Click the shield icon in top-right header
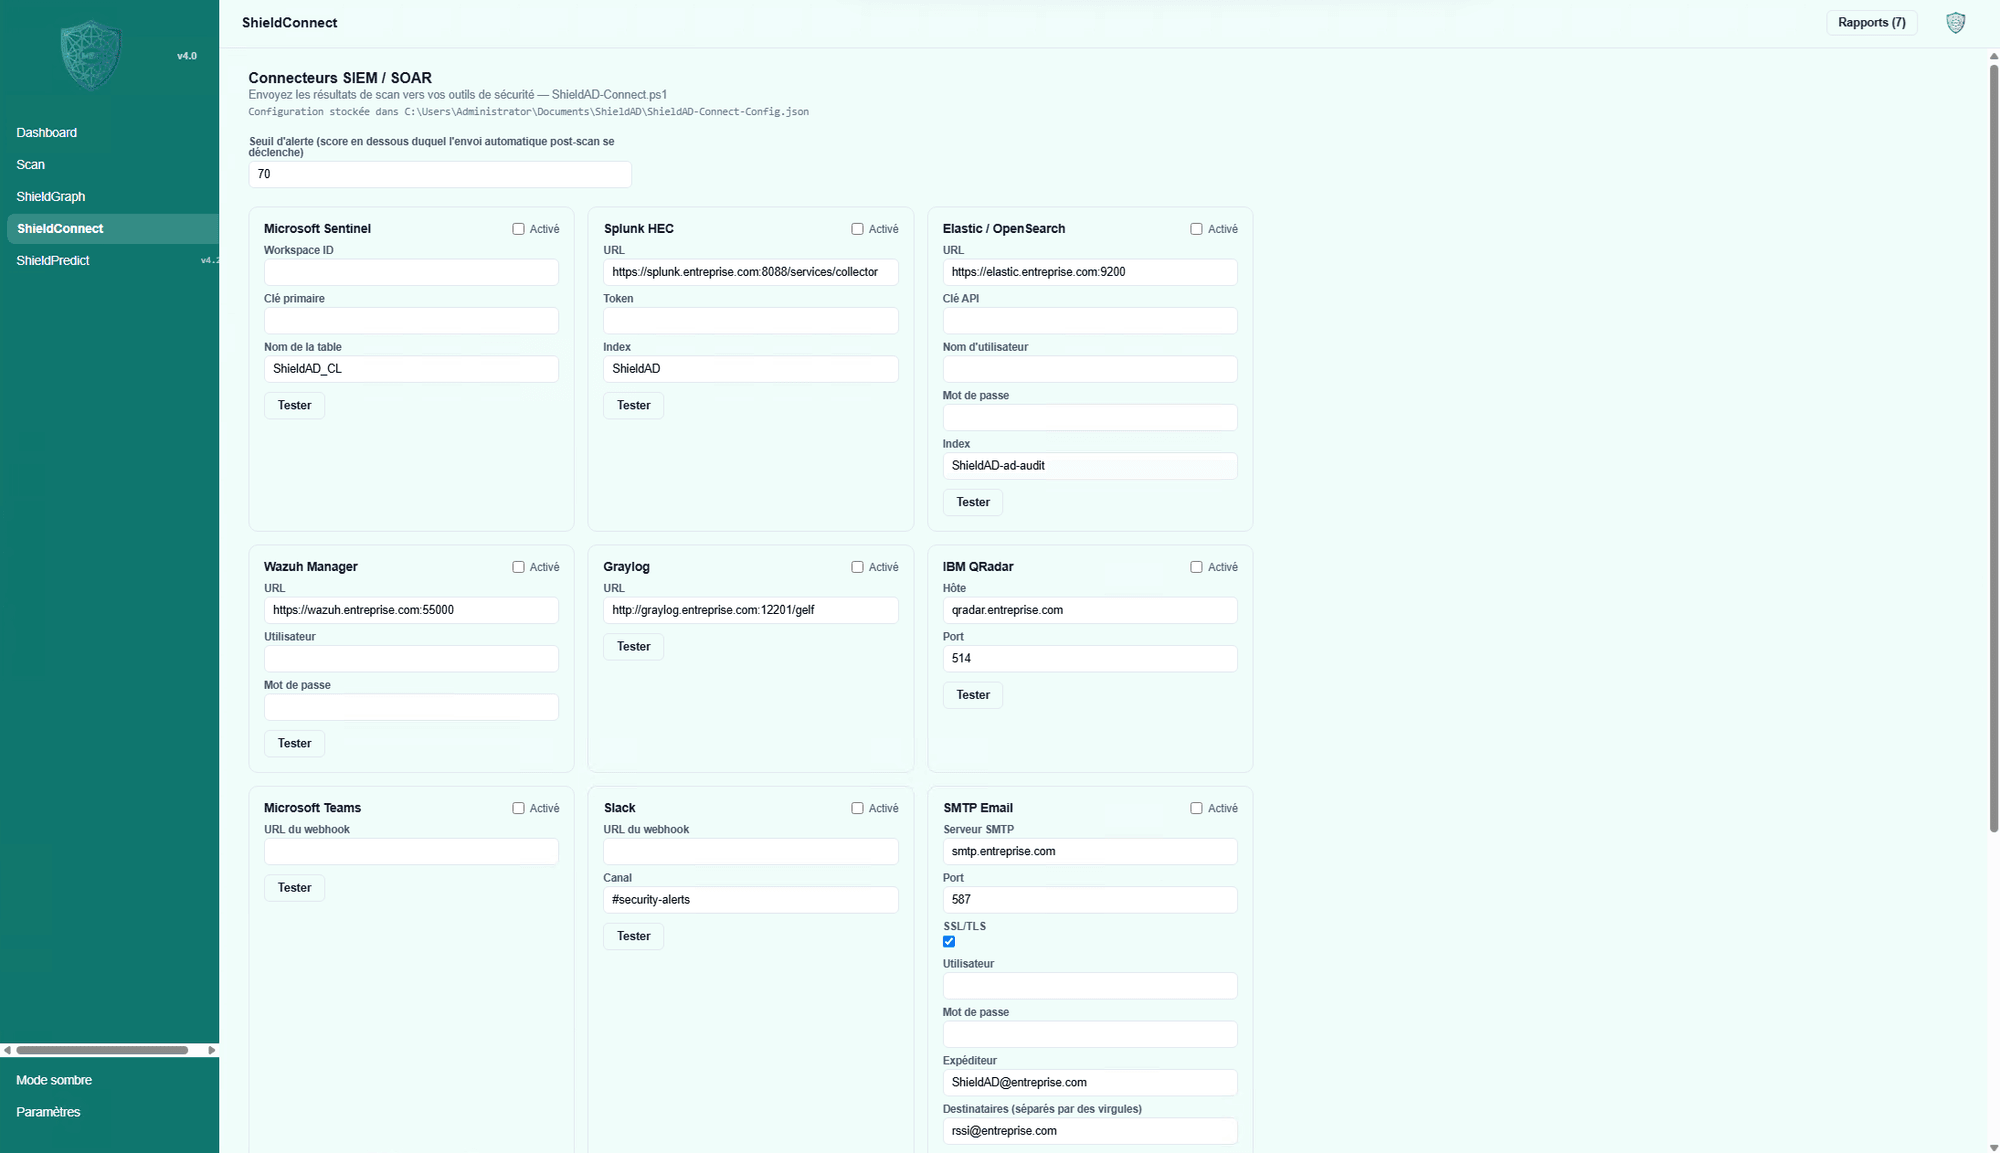Viewport: 2000px width, 1153px height. coord(1956,23)
